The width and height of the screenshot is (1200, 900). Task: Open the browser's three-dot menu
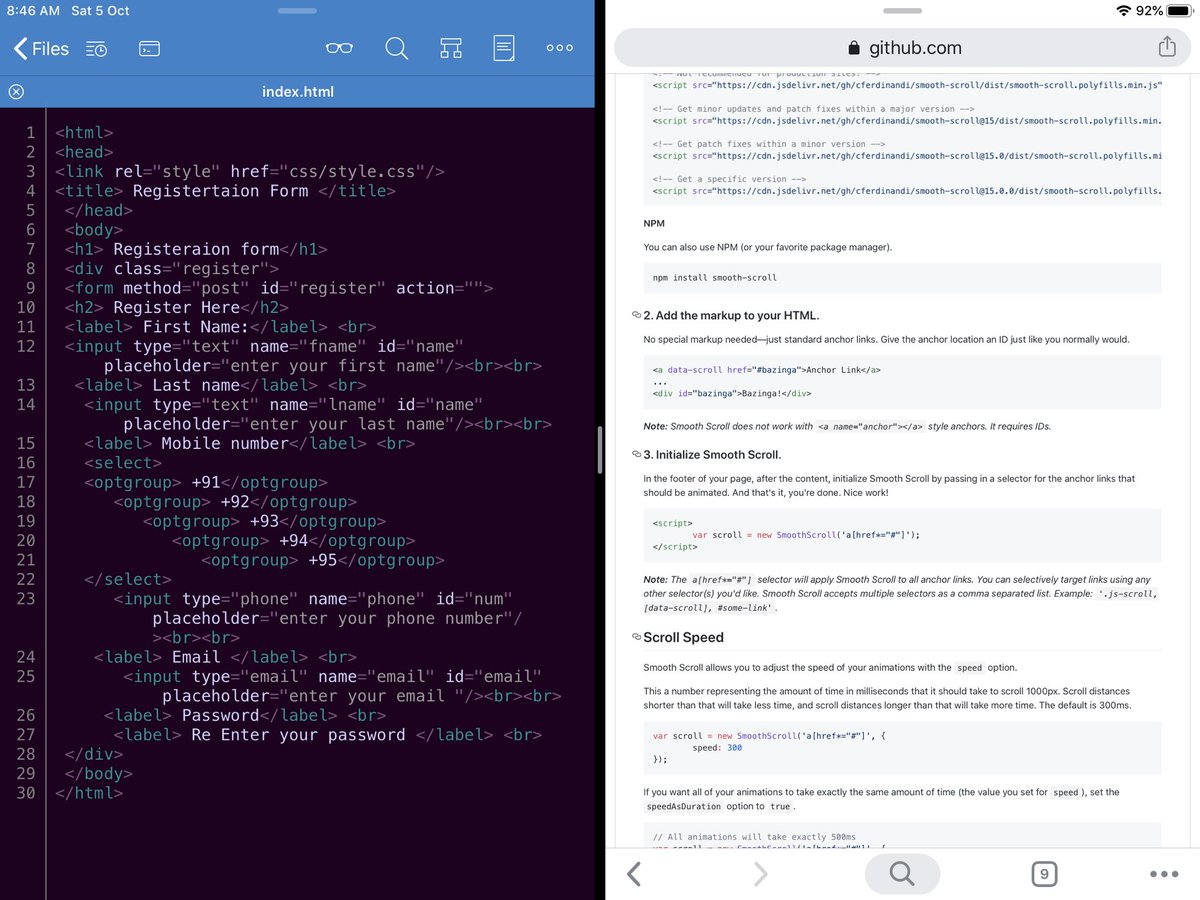1165,874
